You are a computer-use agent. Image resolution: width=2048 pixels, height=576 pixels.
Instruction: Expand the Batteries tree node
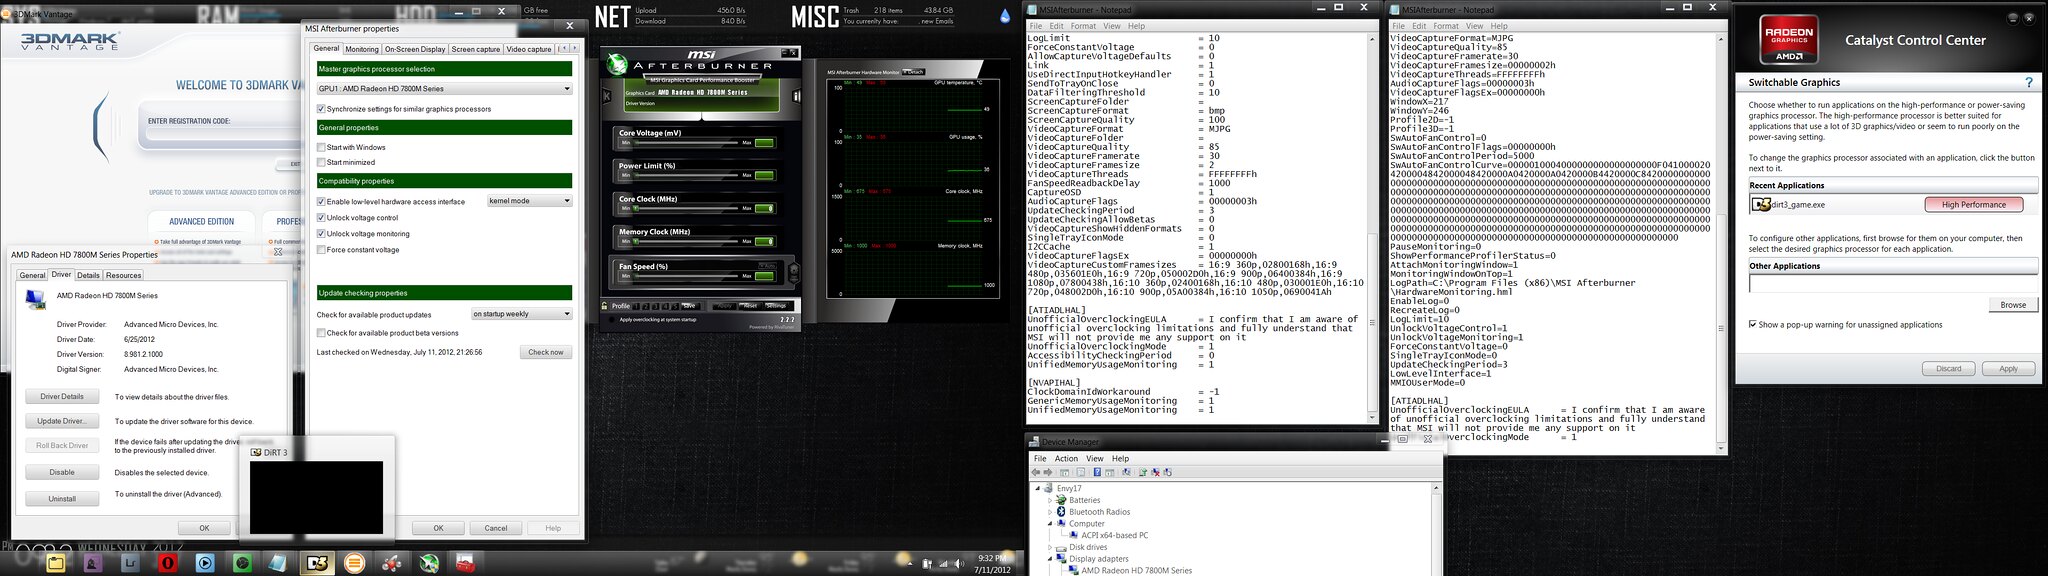click(x=1050, y=500)
